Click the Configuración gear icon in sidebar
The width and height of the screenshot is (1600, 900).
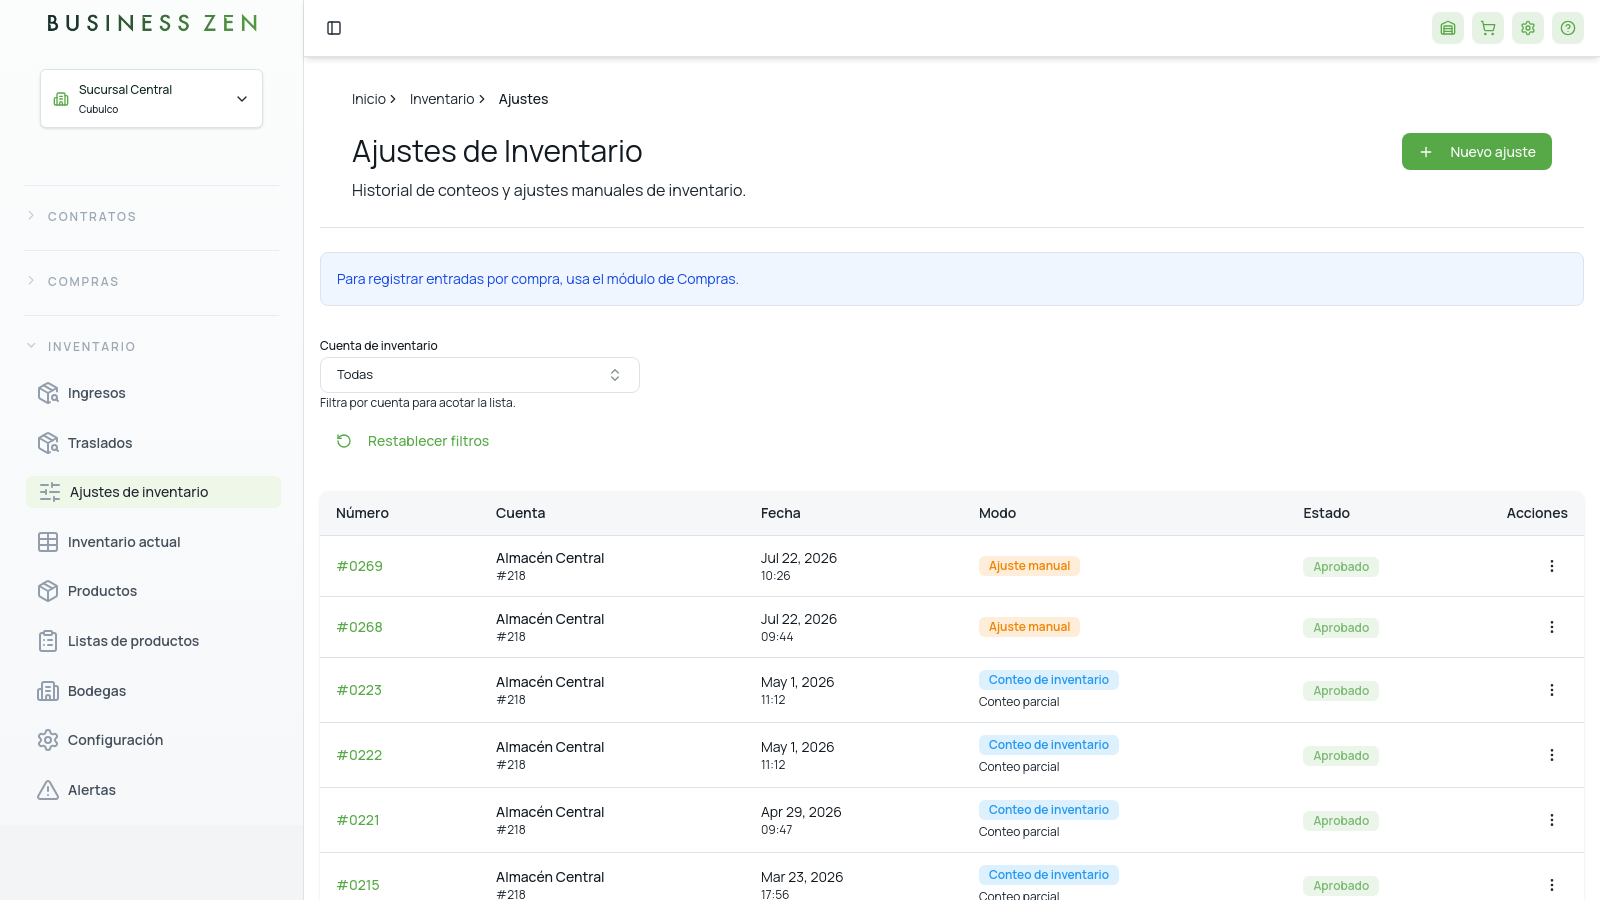pos(48,740)
